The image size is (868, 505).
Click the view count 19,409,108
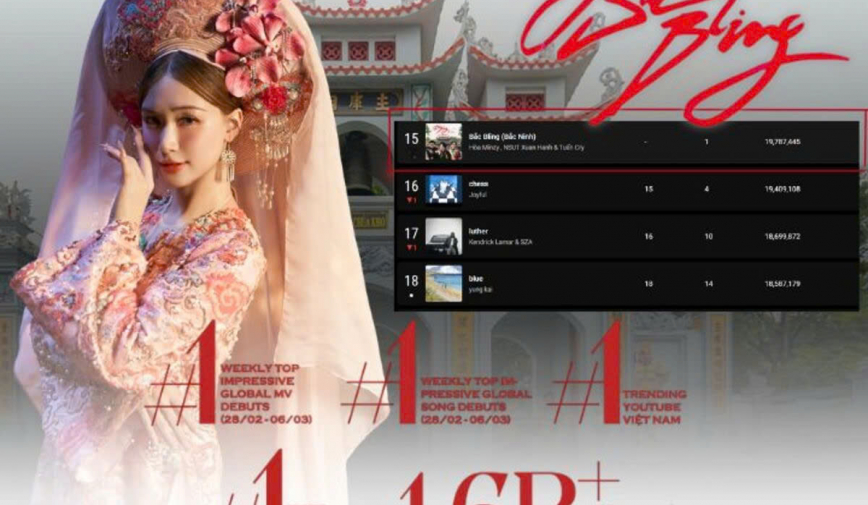tap(782, 189)
